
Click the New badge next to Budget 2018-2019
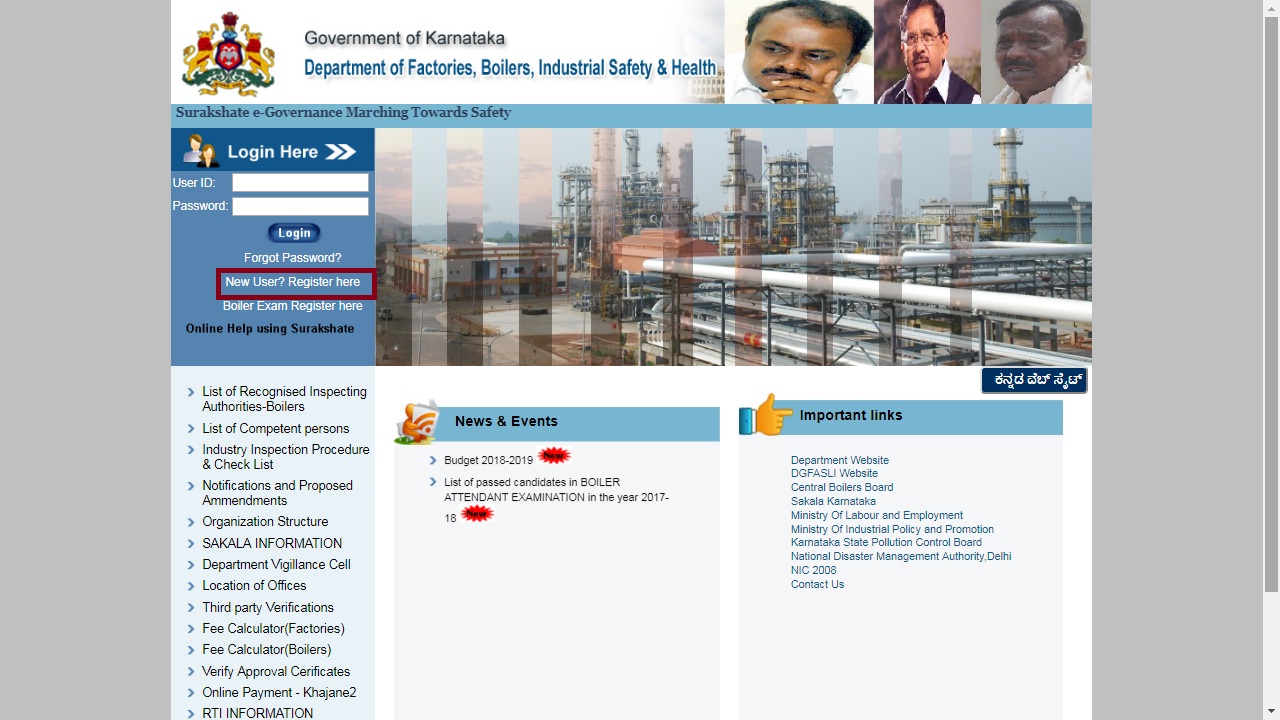(552, 454)
